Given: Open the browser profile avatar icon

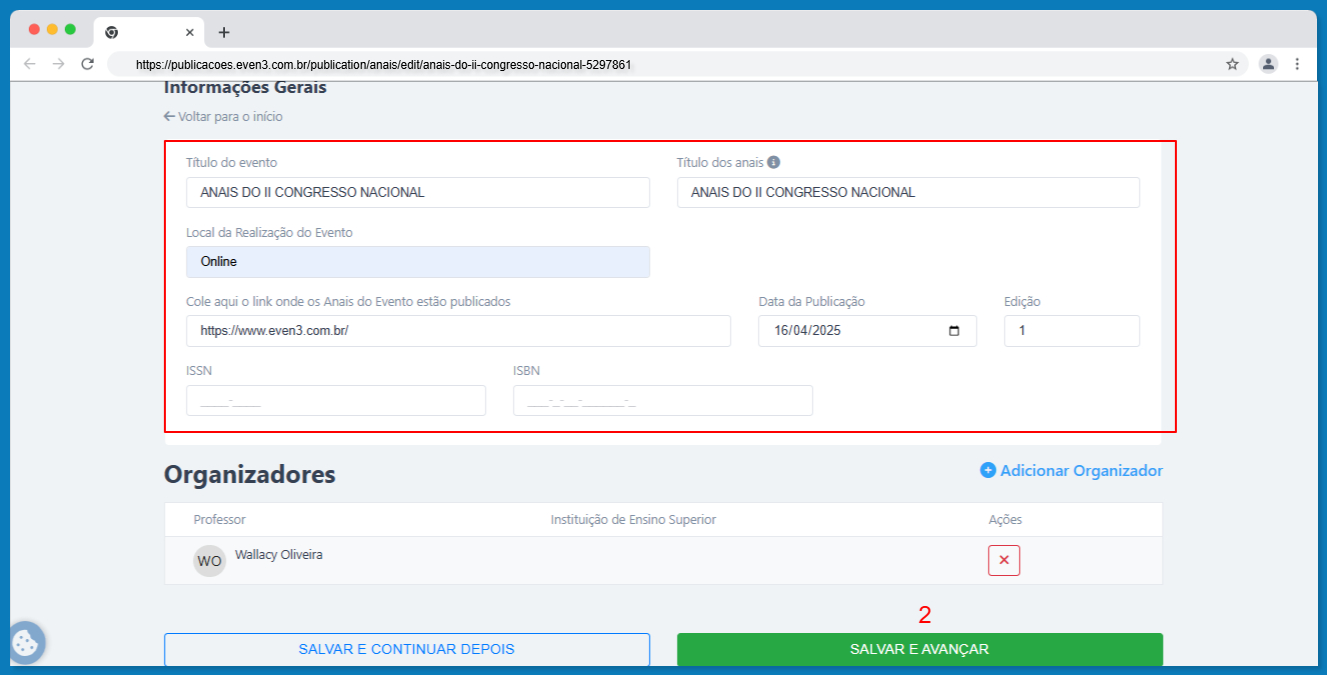Looking at the screenshot, I should tap(1268, 64).
